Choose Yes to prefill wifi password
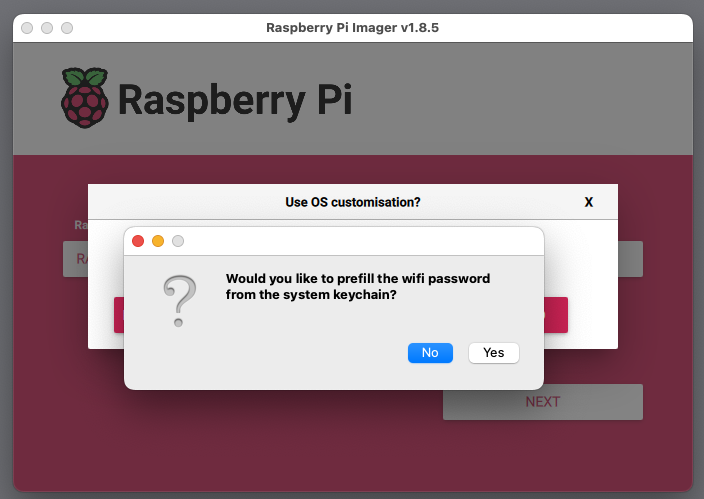 [x=493, y=353]
